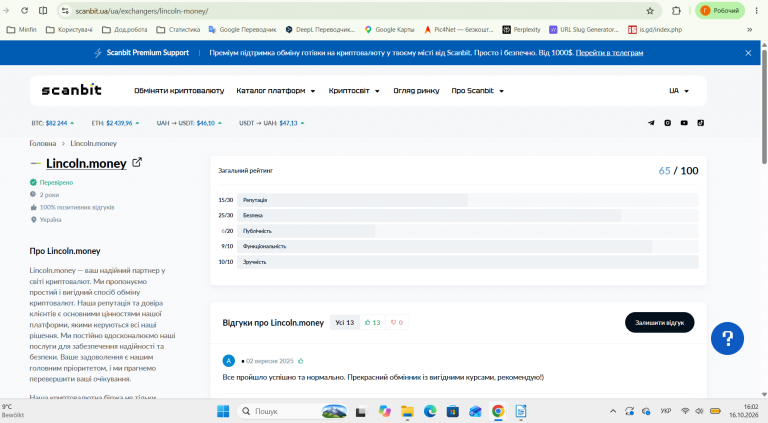Open the TikTok social icon in header
This screenshot has height=423, width=768.
click(x=701, y=123)
